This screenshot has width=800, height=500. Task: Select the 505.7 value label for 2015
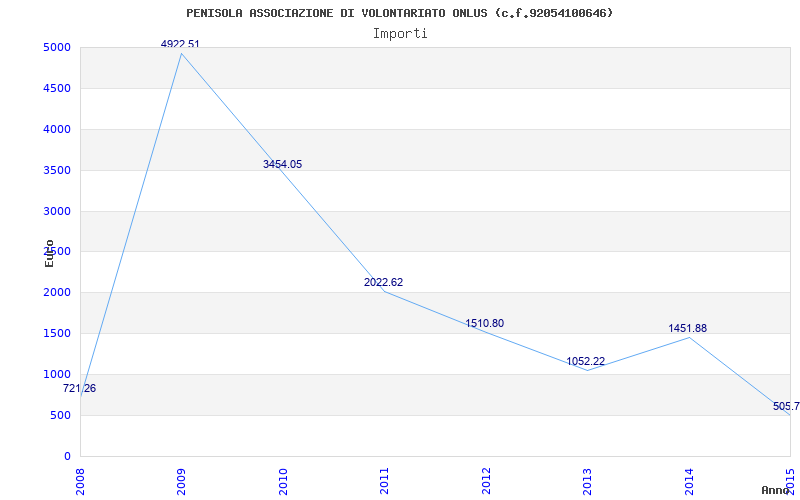786,407
